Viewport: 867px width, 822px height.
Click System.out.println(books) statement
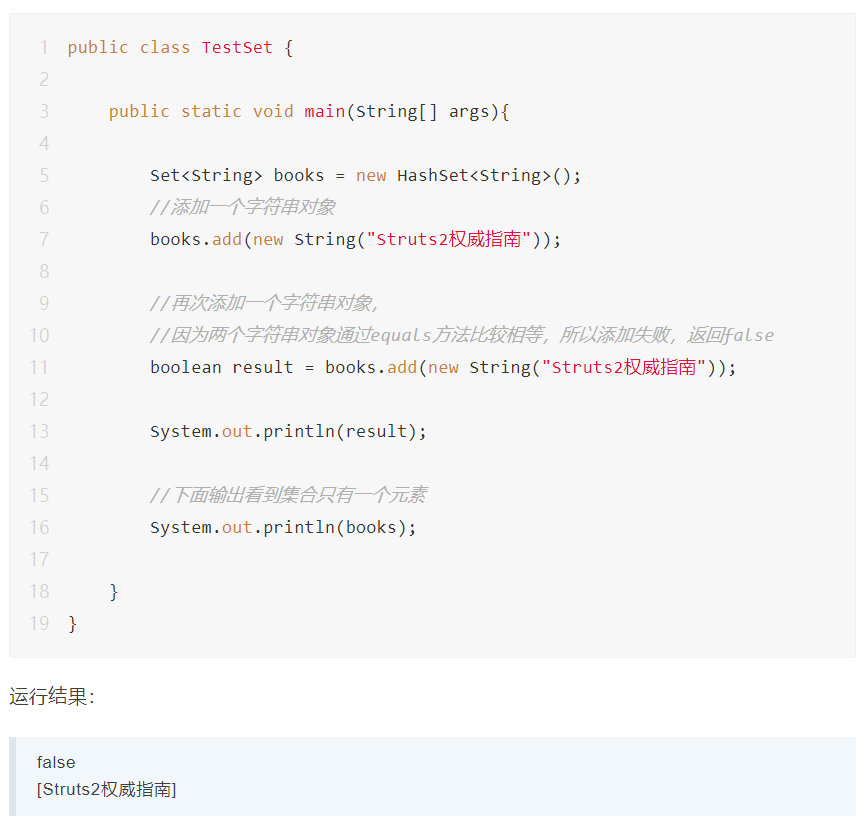point(283,528)
